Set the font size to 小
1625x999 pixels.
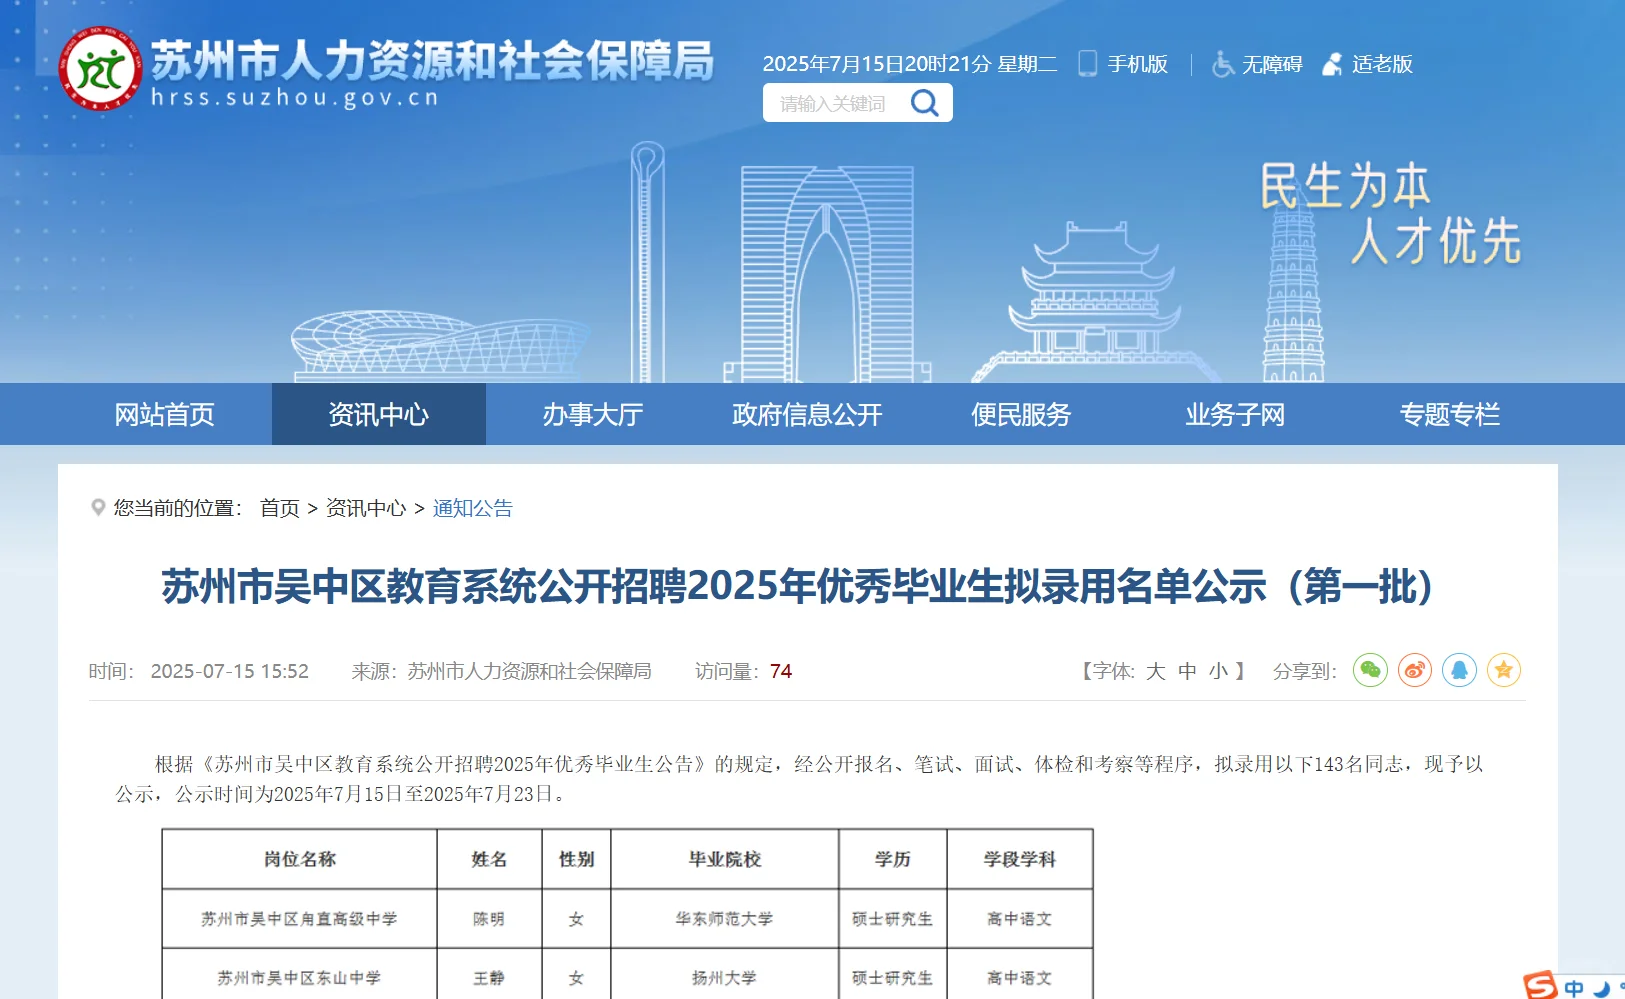[1218, 671]
